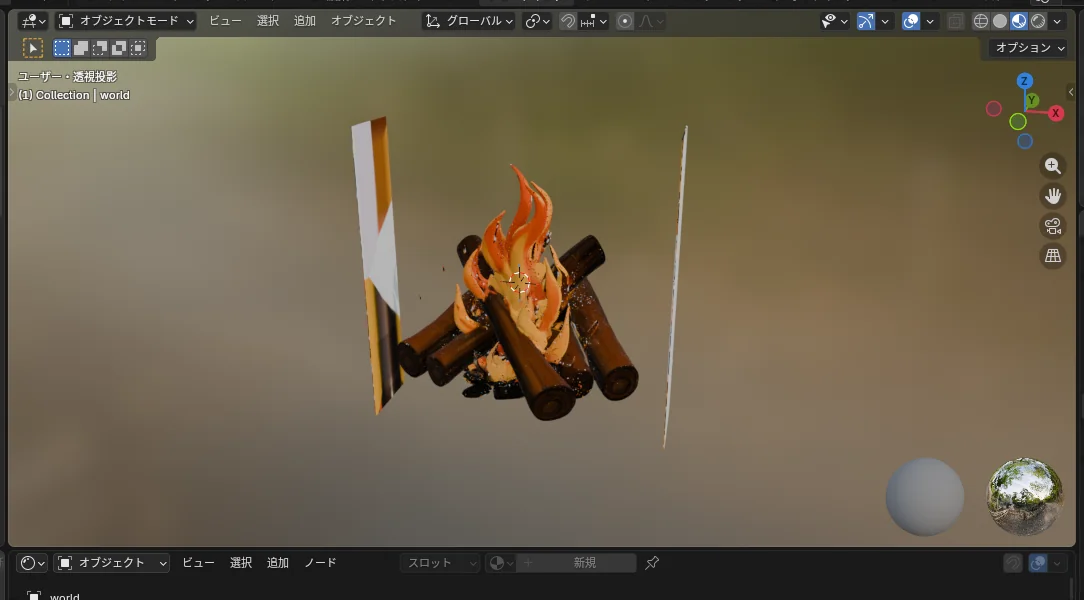Select solid viewport shading mode

(x=1000, y=21)
